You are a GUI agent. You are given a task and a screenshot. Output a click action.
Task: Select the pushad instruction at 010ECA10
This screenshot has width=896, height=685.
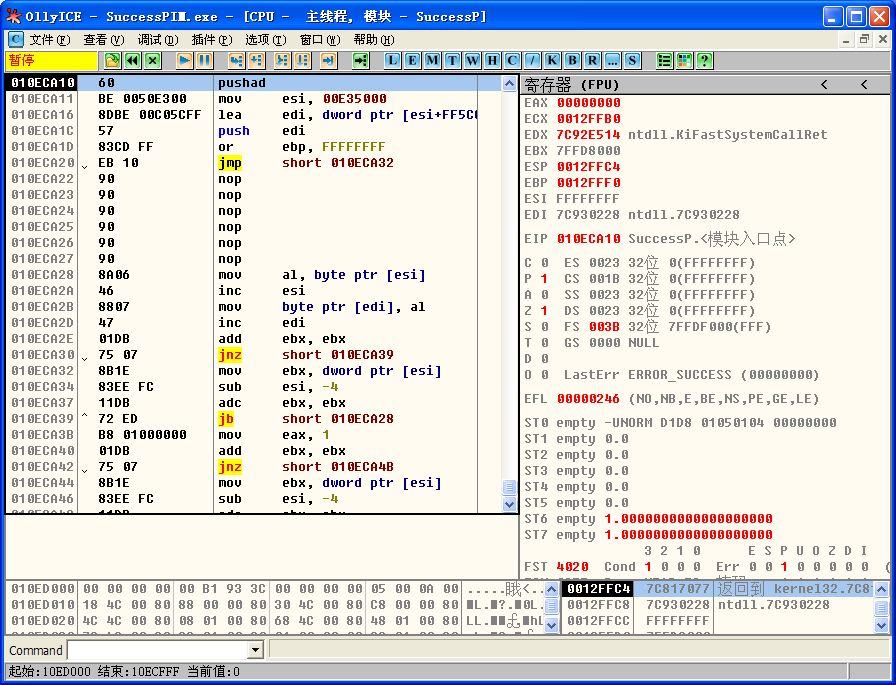pyautogui.click(x=242, y=83)
